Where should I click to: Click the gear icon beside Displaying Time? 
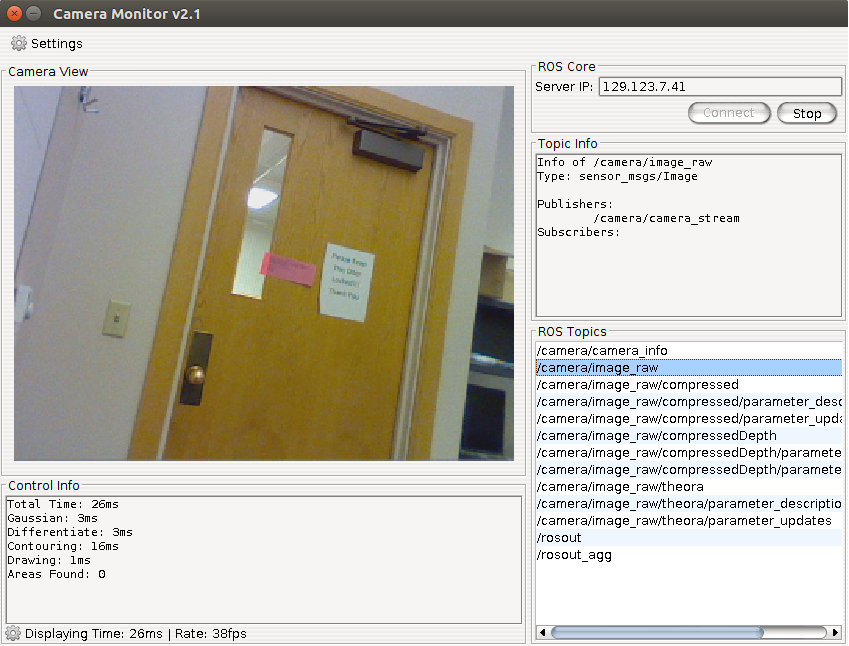coord(13,633)
